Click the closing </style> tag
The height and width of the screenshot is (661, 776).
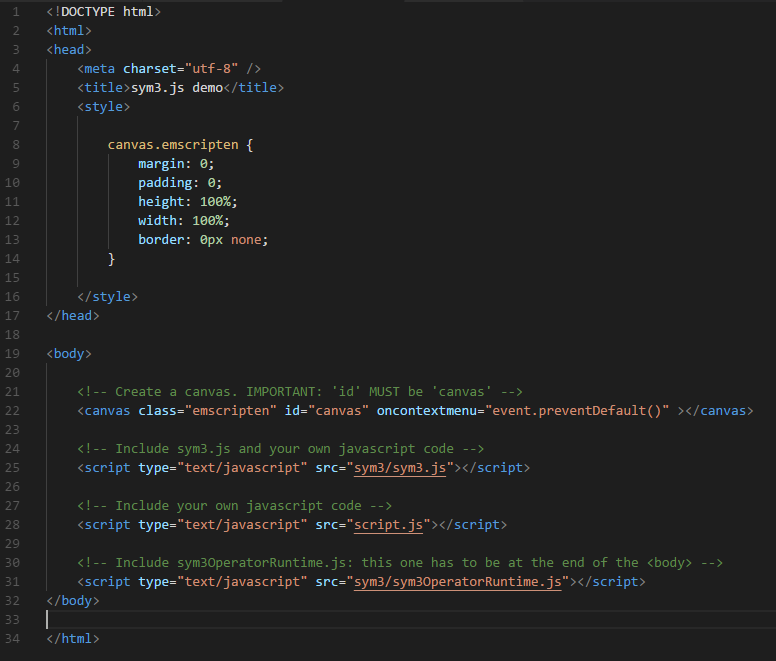click(x=107, y=296)
